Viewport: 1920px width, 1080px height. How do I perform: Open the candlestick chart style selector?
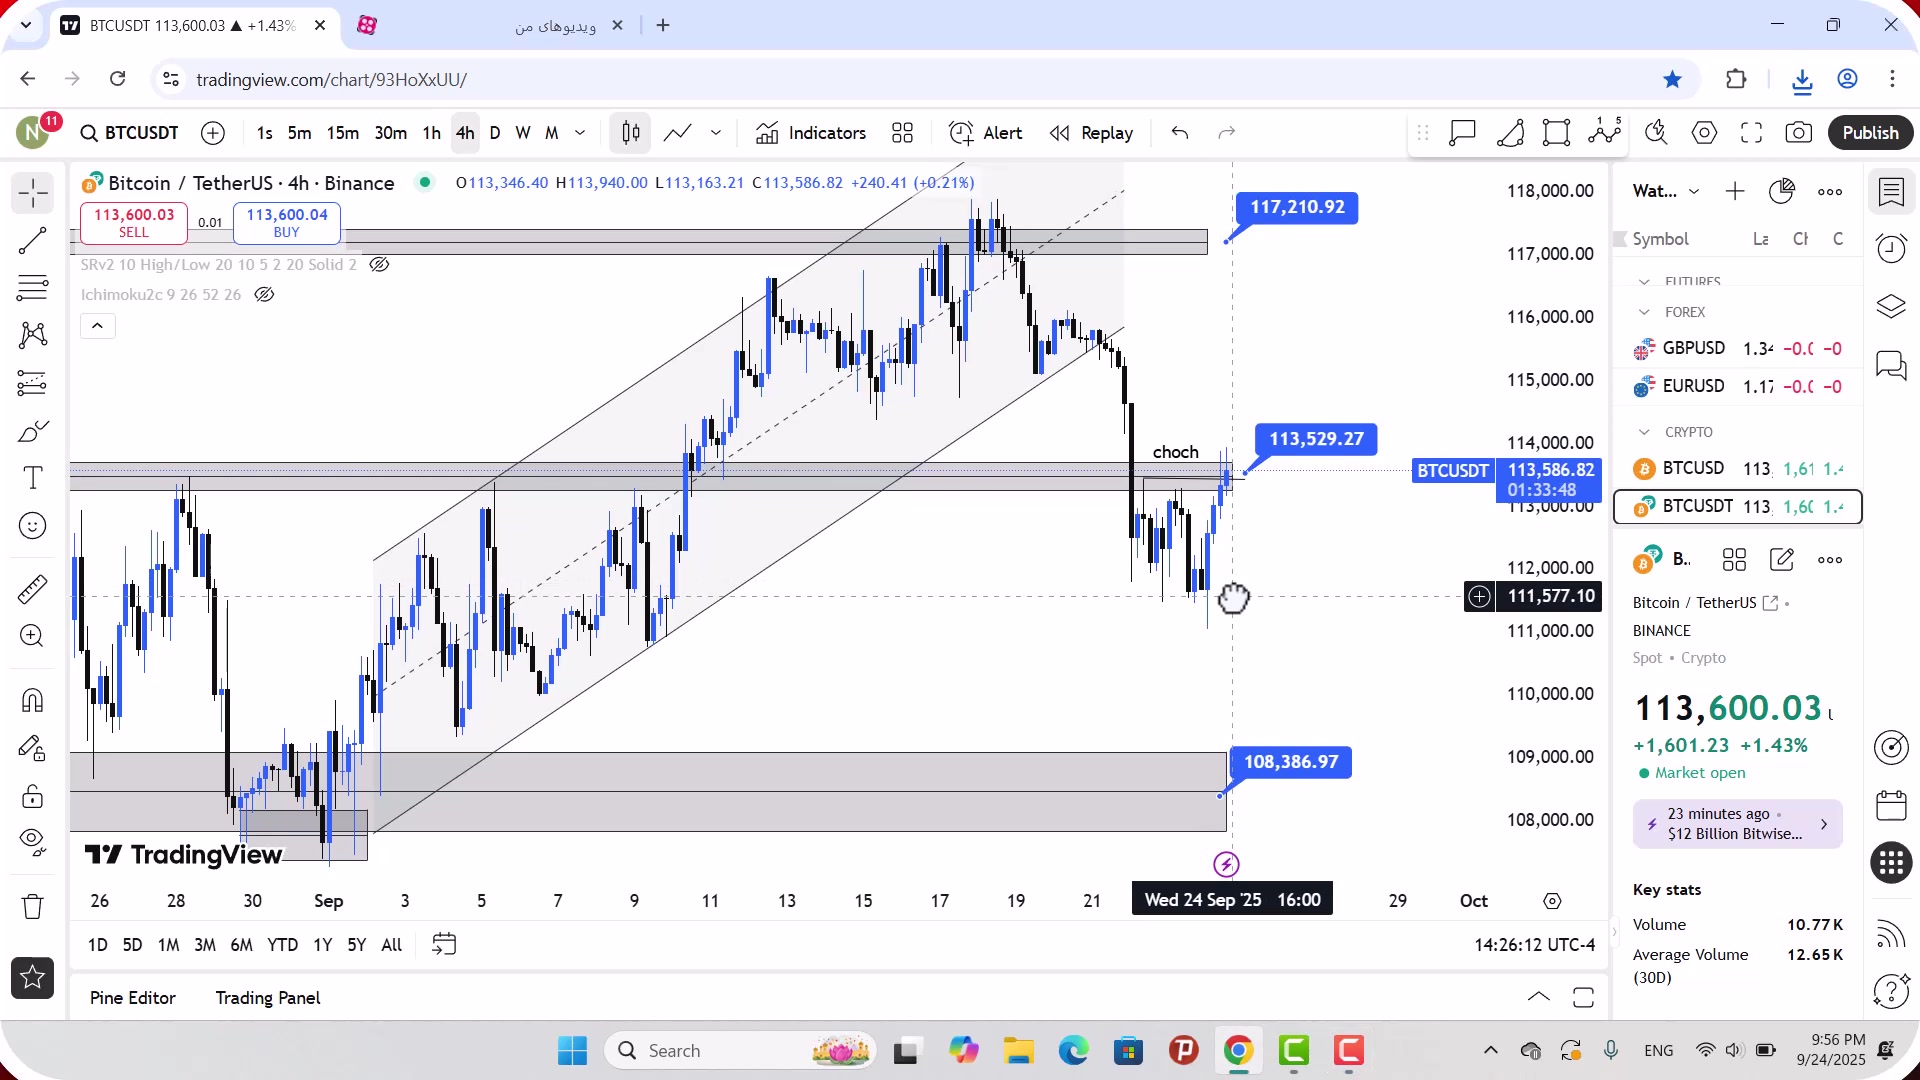click(x=630, y=133)
